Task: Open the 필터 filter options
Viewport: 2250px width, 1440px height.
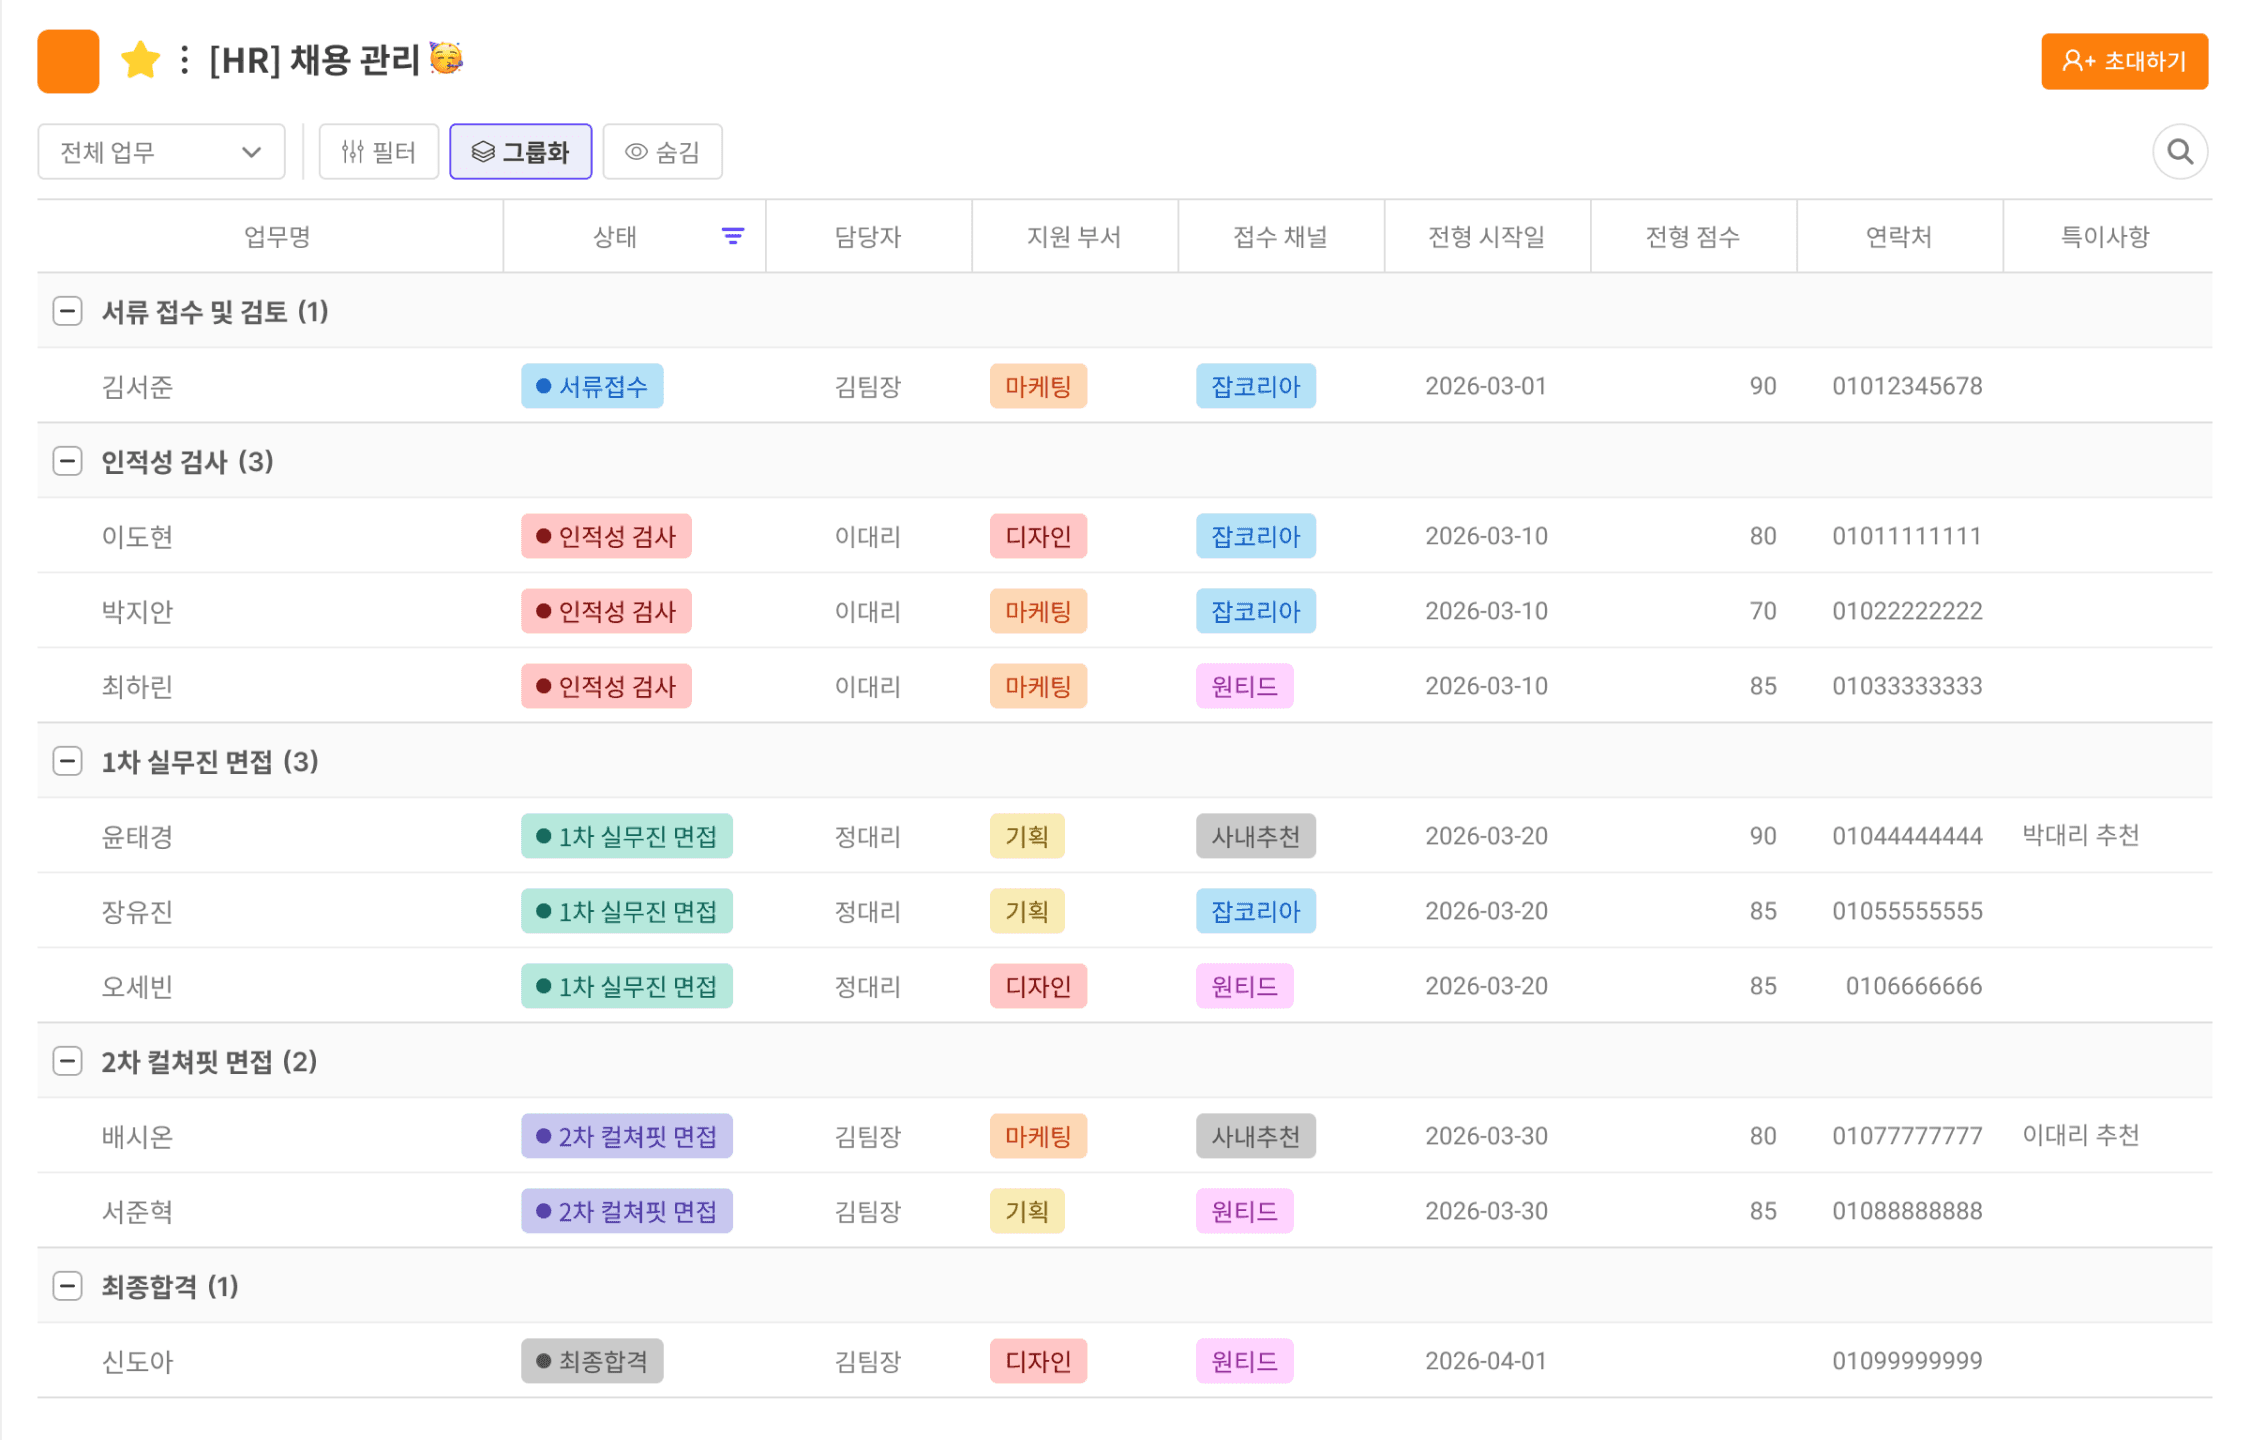Action: 378,152
